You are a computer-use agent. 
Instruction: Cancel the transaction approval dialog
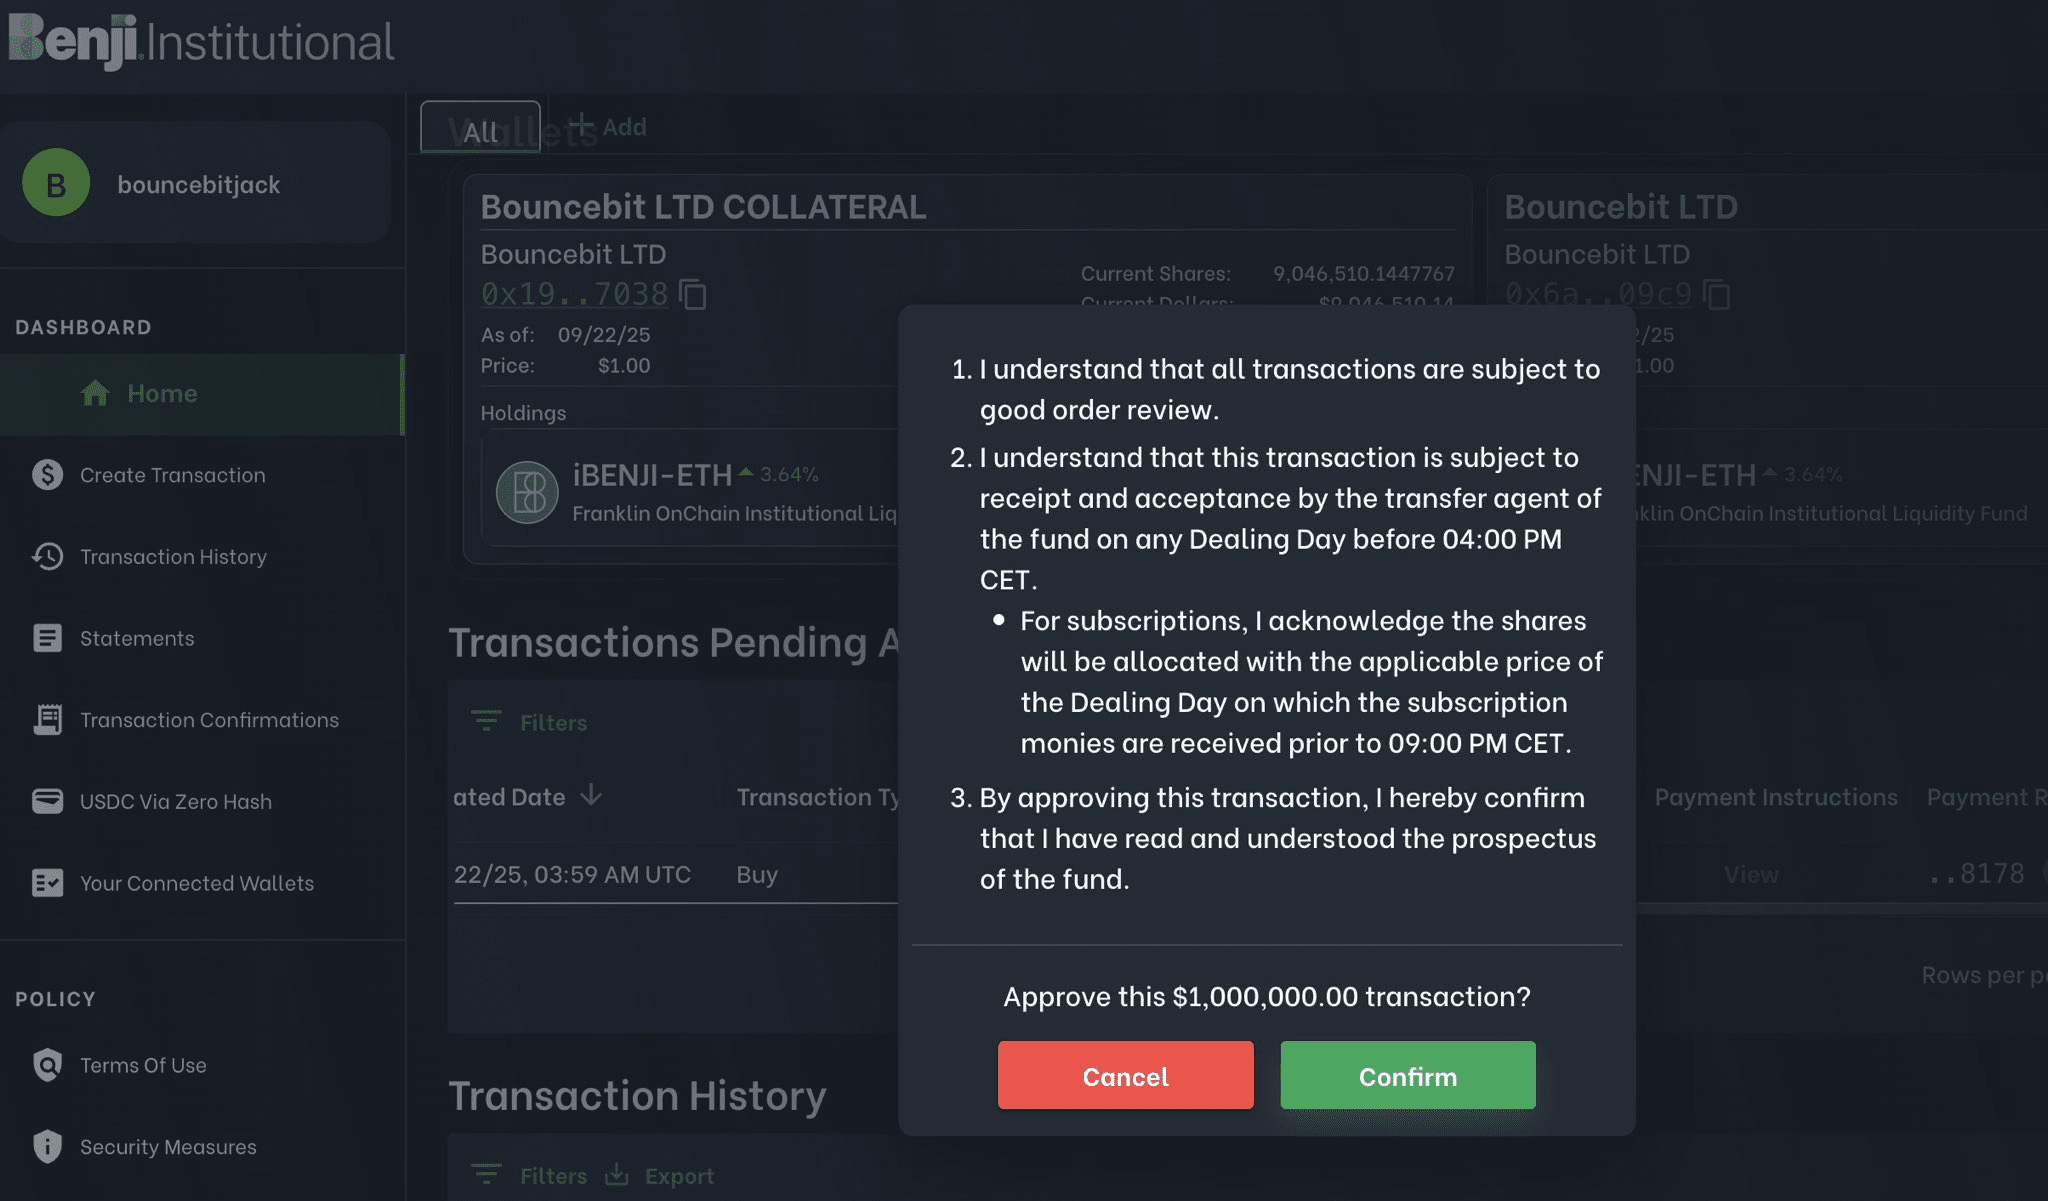click(x=1125, y=1076)
